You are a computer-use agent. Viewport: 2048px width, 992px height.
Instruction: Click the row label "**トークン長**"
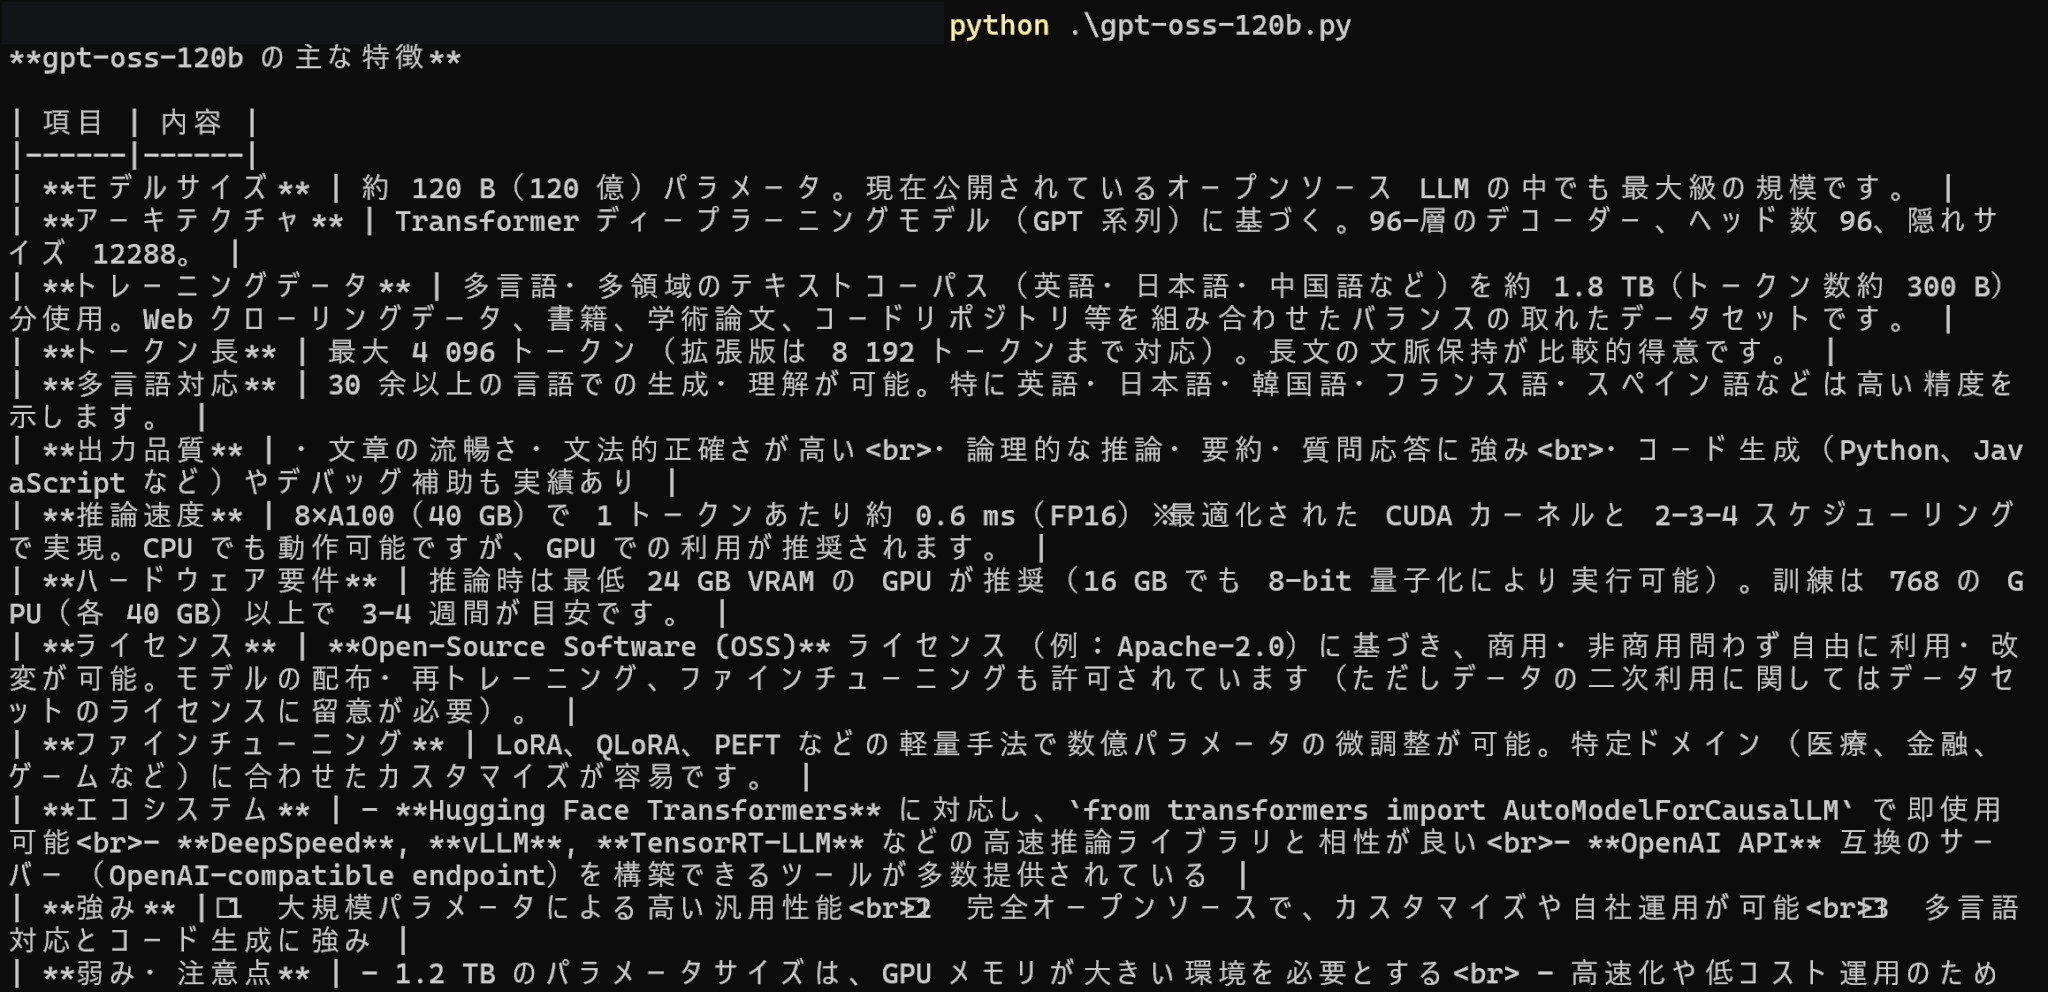click(x=159, y=352)
